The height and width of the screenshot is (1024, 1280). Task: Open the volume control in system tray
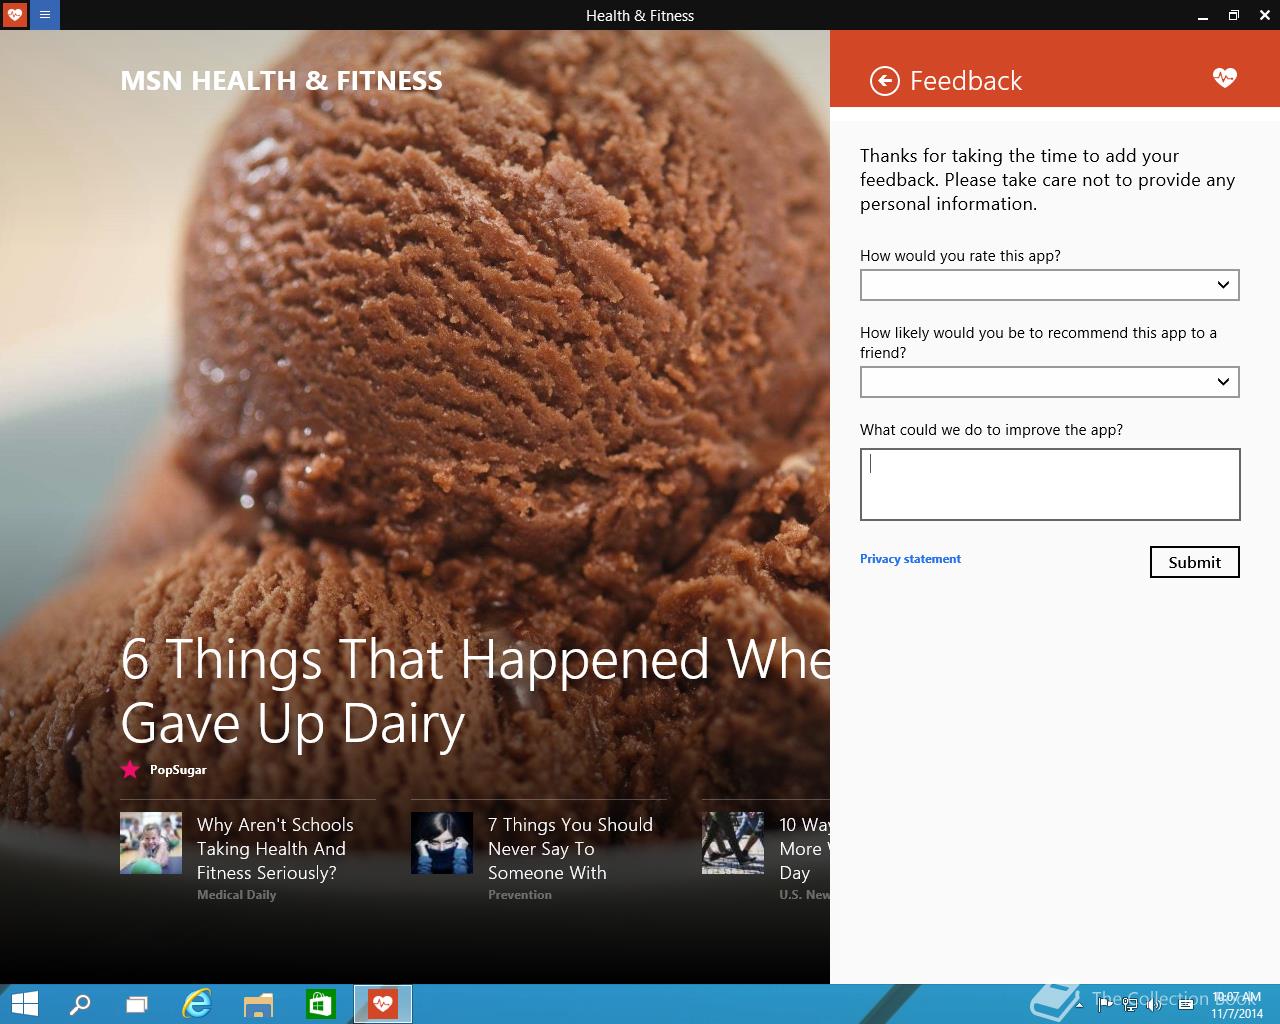tap(1154, 1004)
